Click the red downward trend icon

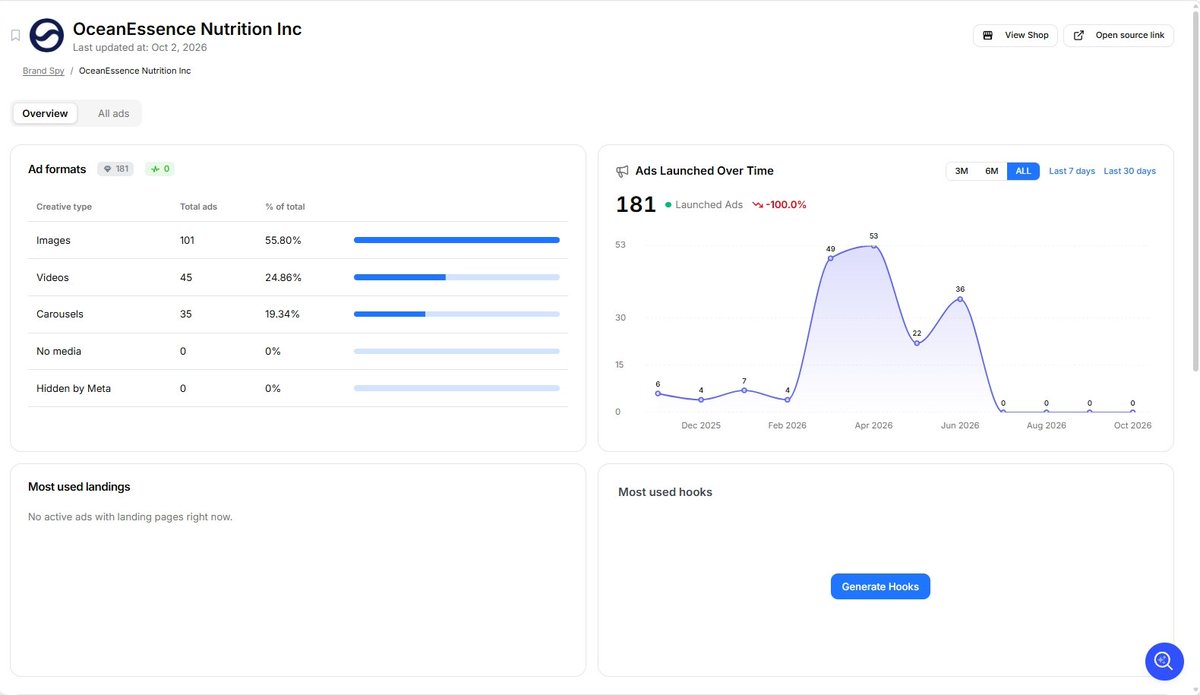tap(757, 205)
